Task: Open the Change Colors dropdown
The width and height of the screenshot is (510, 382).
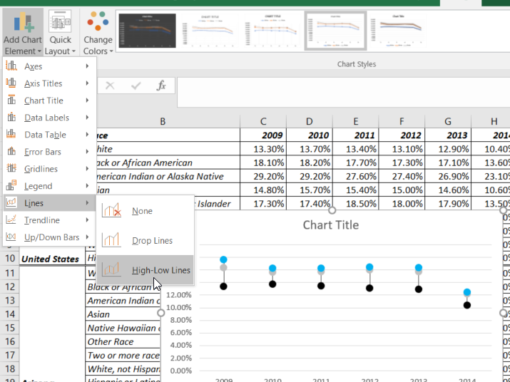Action: [98, 32]
